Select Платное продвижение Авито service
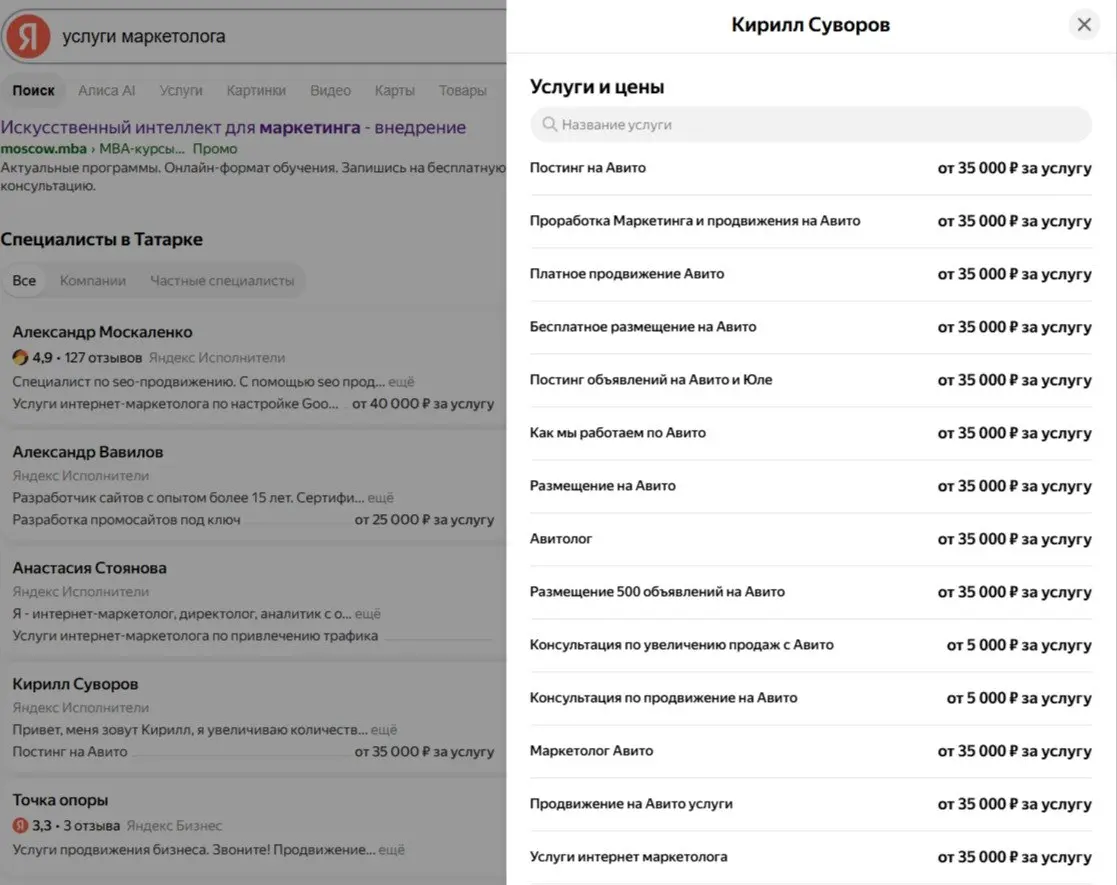Viewport: 1117px width, 885px height. point(811,274)
